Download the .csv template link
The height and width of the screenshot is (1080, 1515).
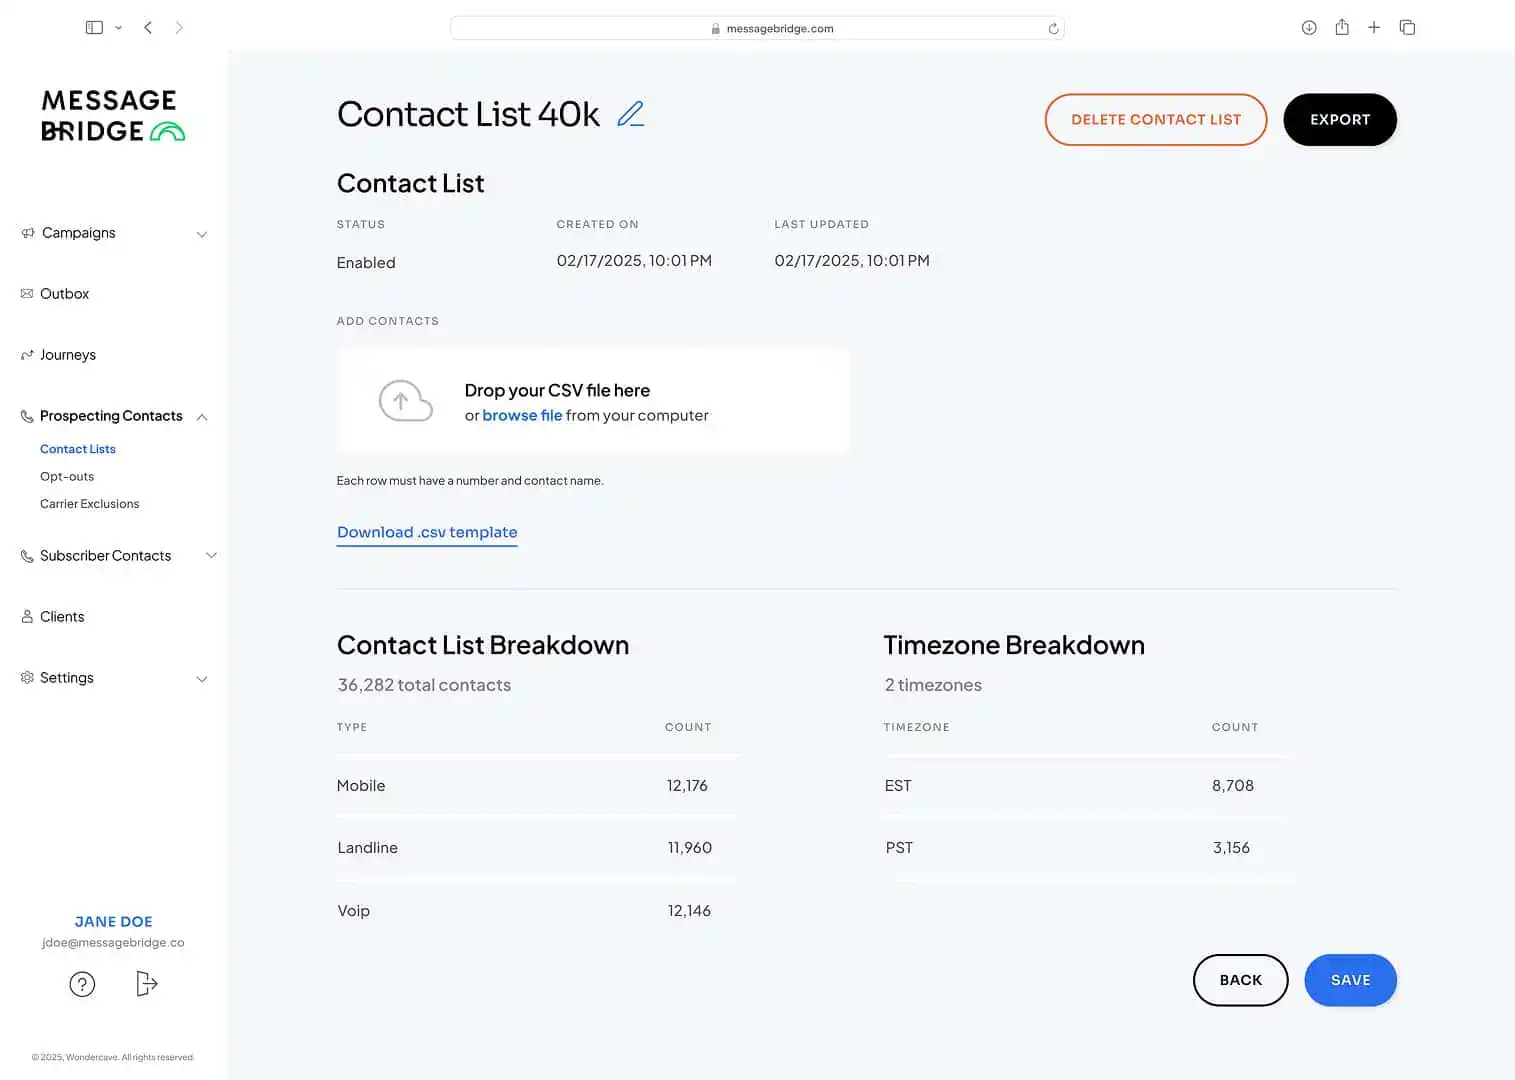[427, 533]
